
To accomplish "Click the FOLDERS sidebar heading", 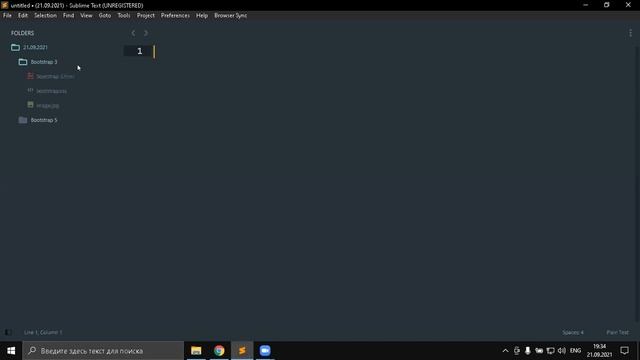I will pos(22,33).
